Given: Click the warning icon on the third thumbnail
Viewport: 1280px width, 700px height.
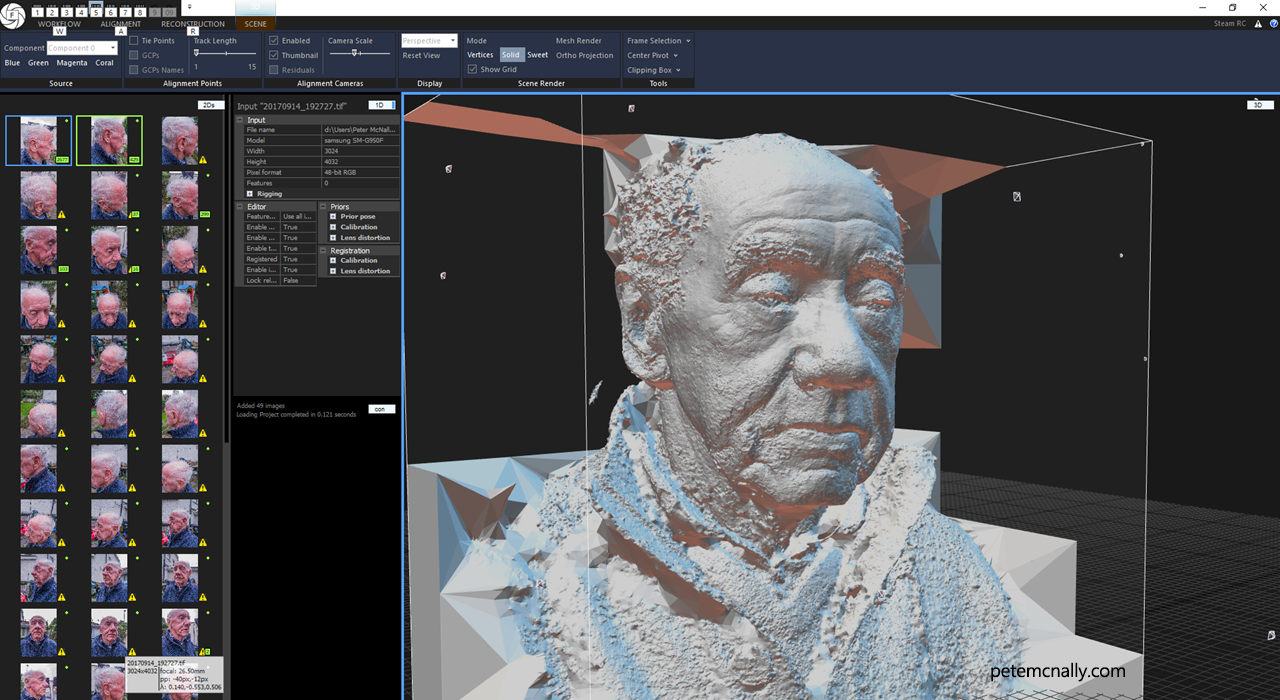Looking at the screenshot, I should tap(203, 159).
